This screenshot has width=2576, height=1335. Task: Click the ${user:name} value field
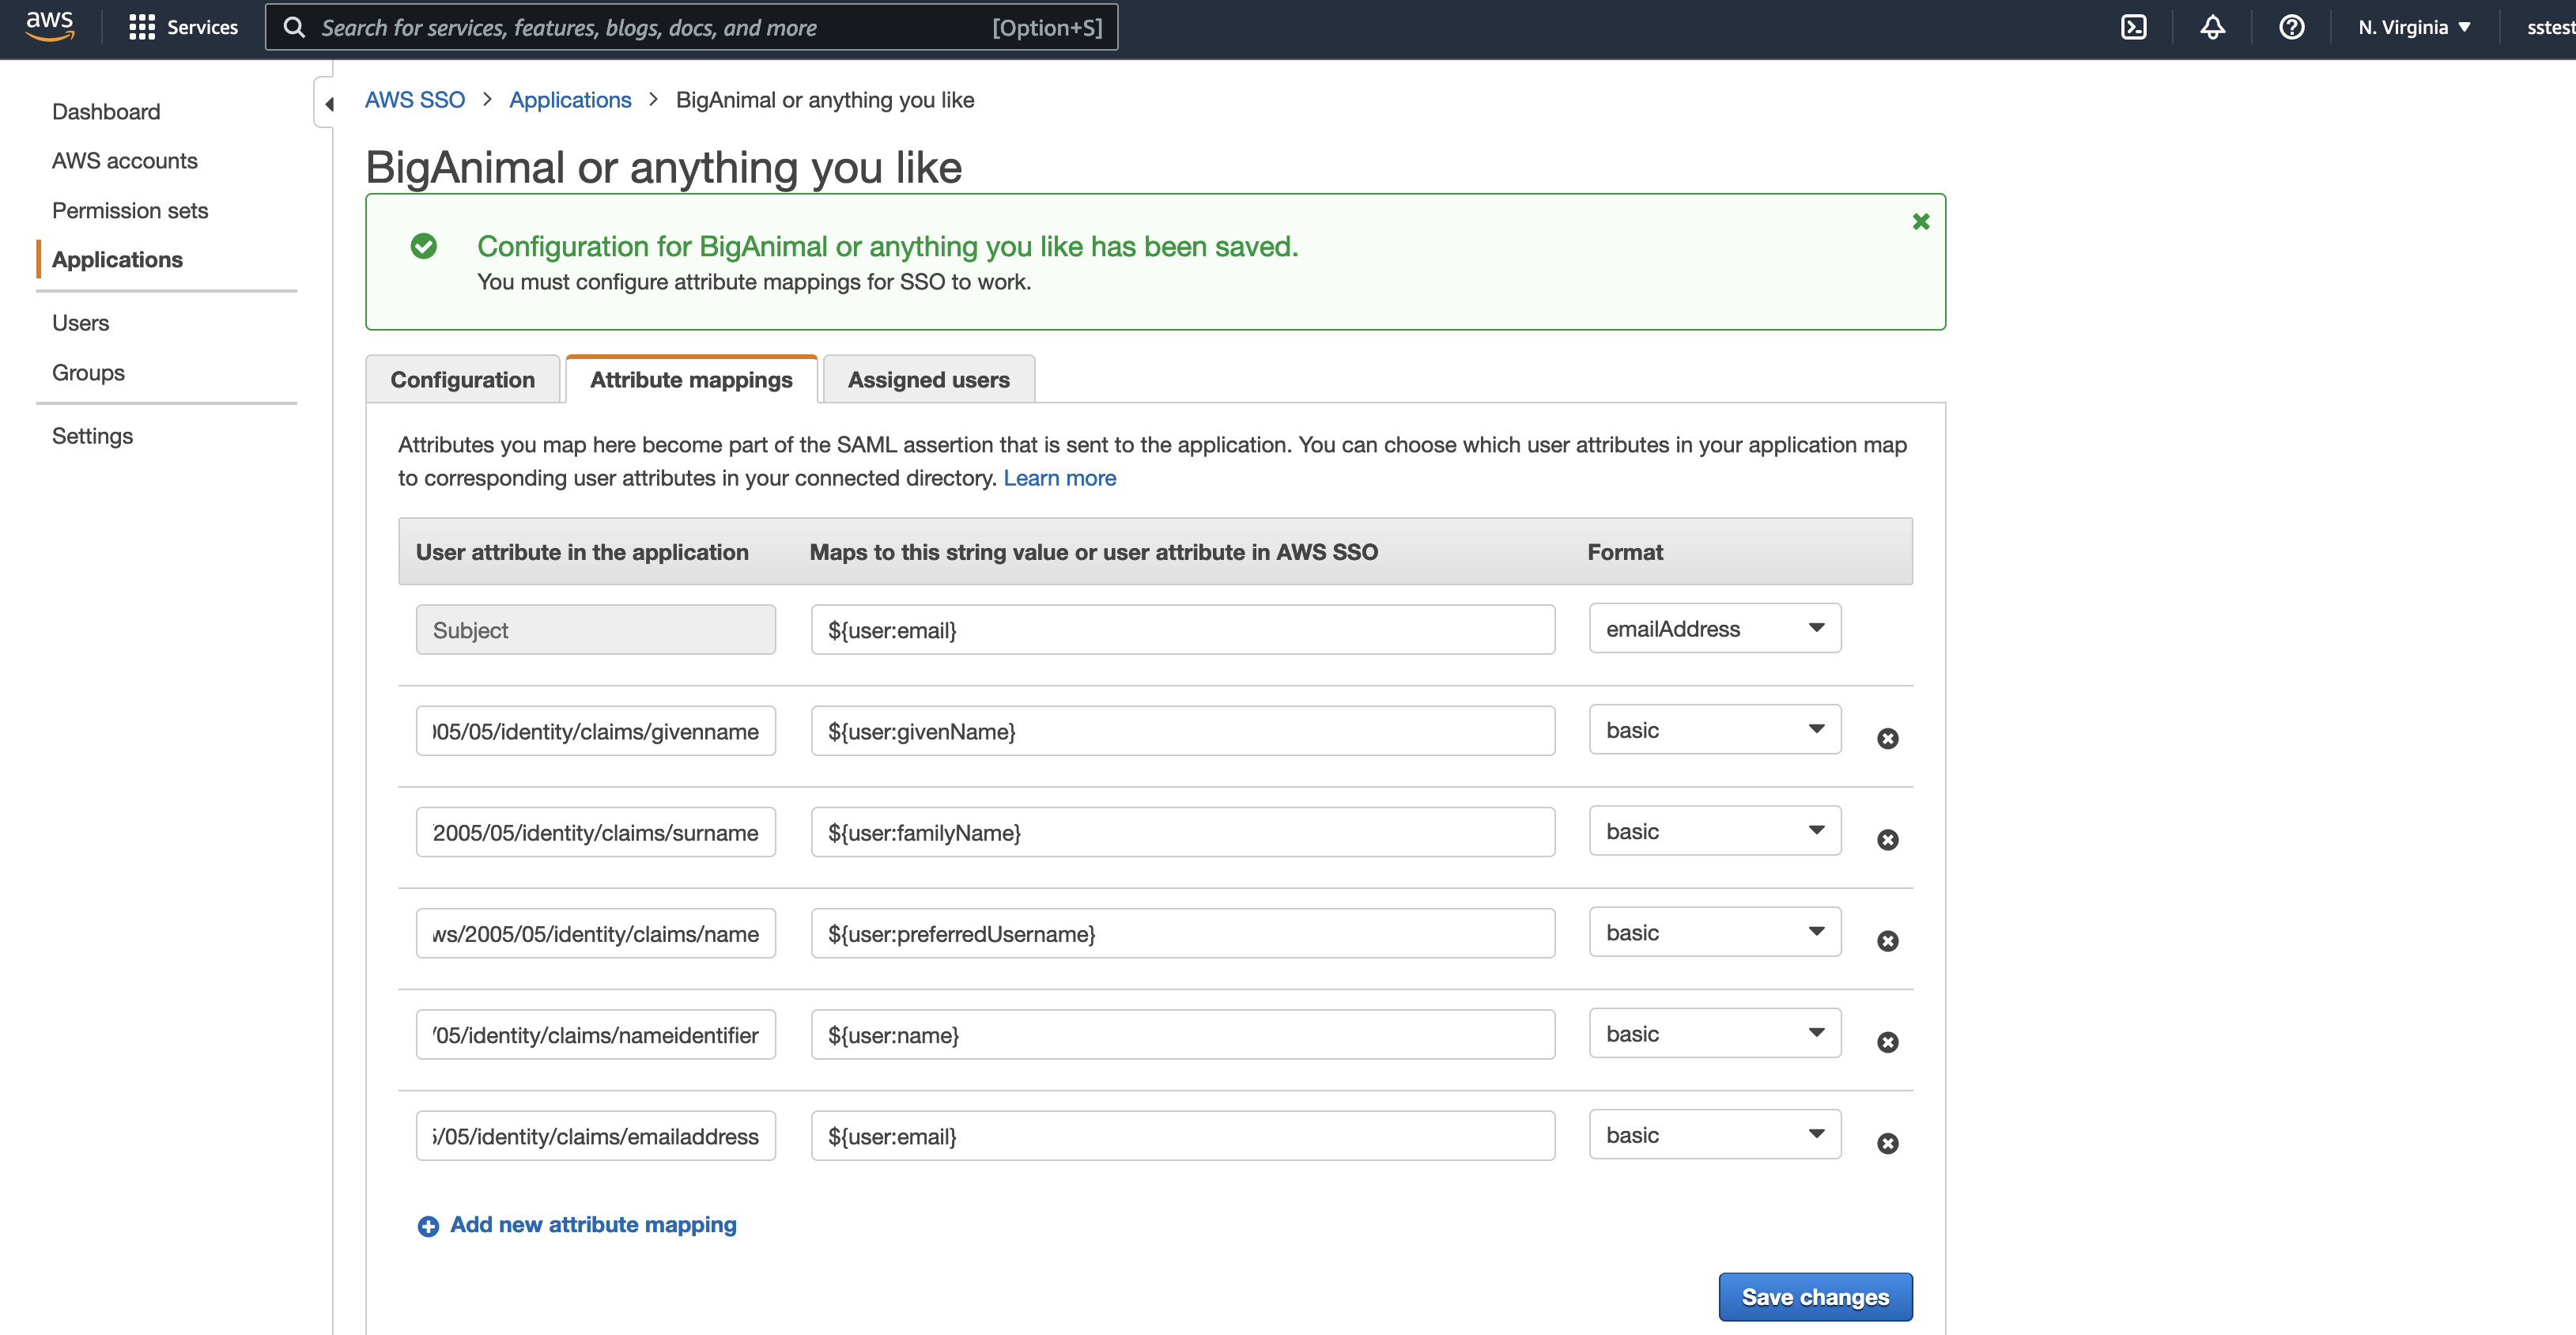(1183, 1035)
